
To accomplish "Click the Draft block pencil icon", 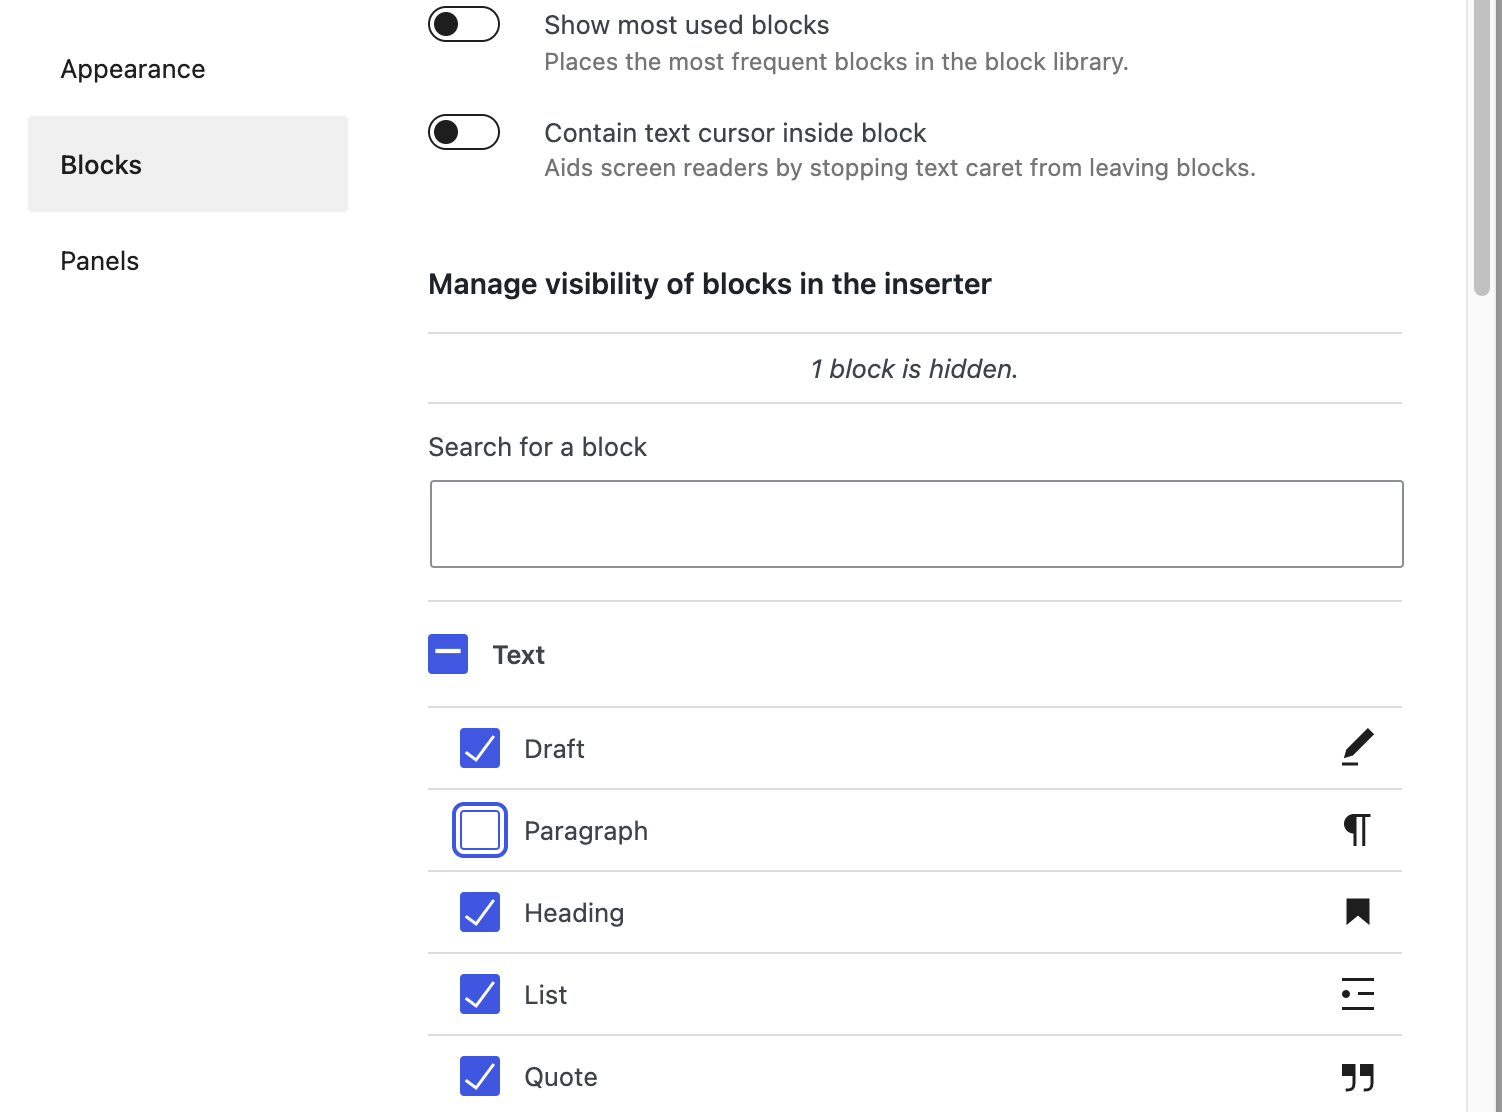I will pos(1357,748).
